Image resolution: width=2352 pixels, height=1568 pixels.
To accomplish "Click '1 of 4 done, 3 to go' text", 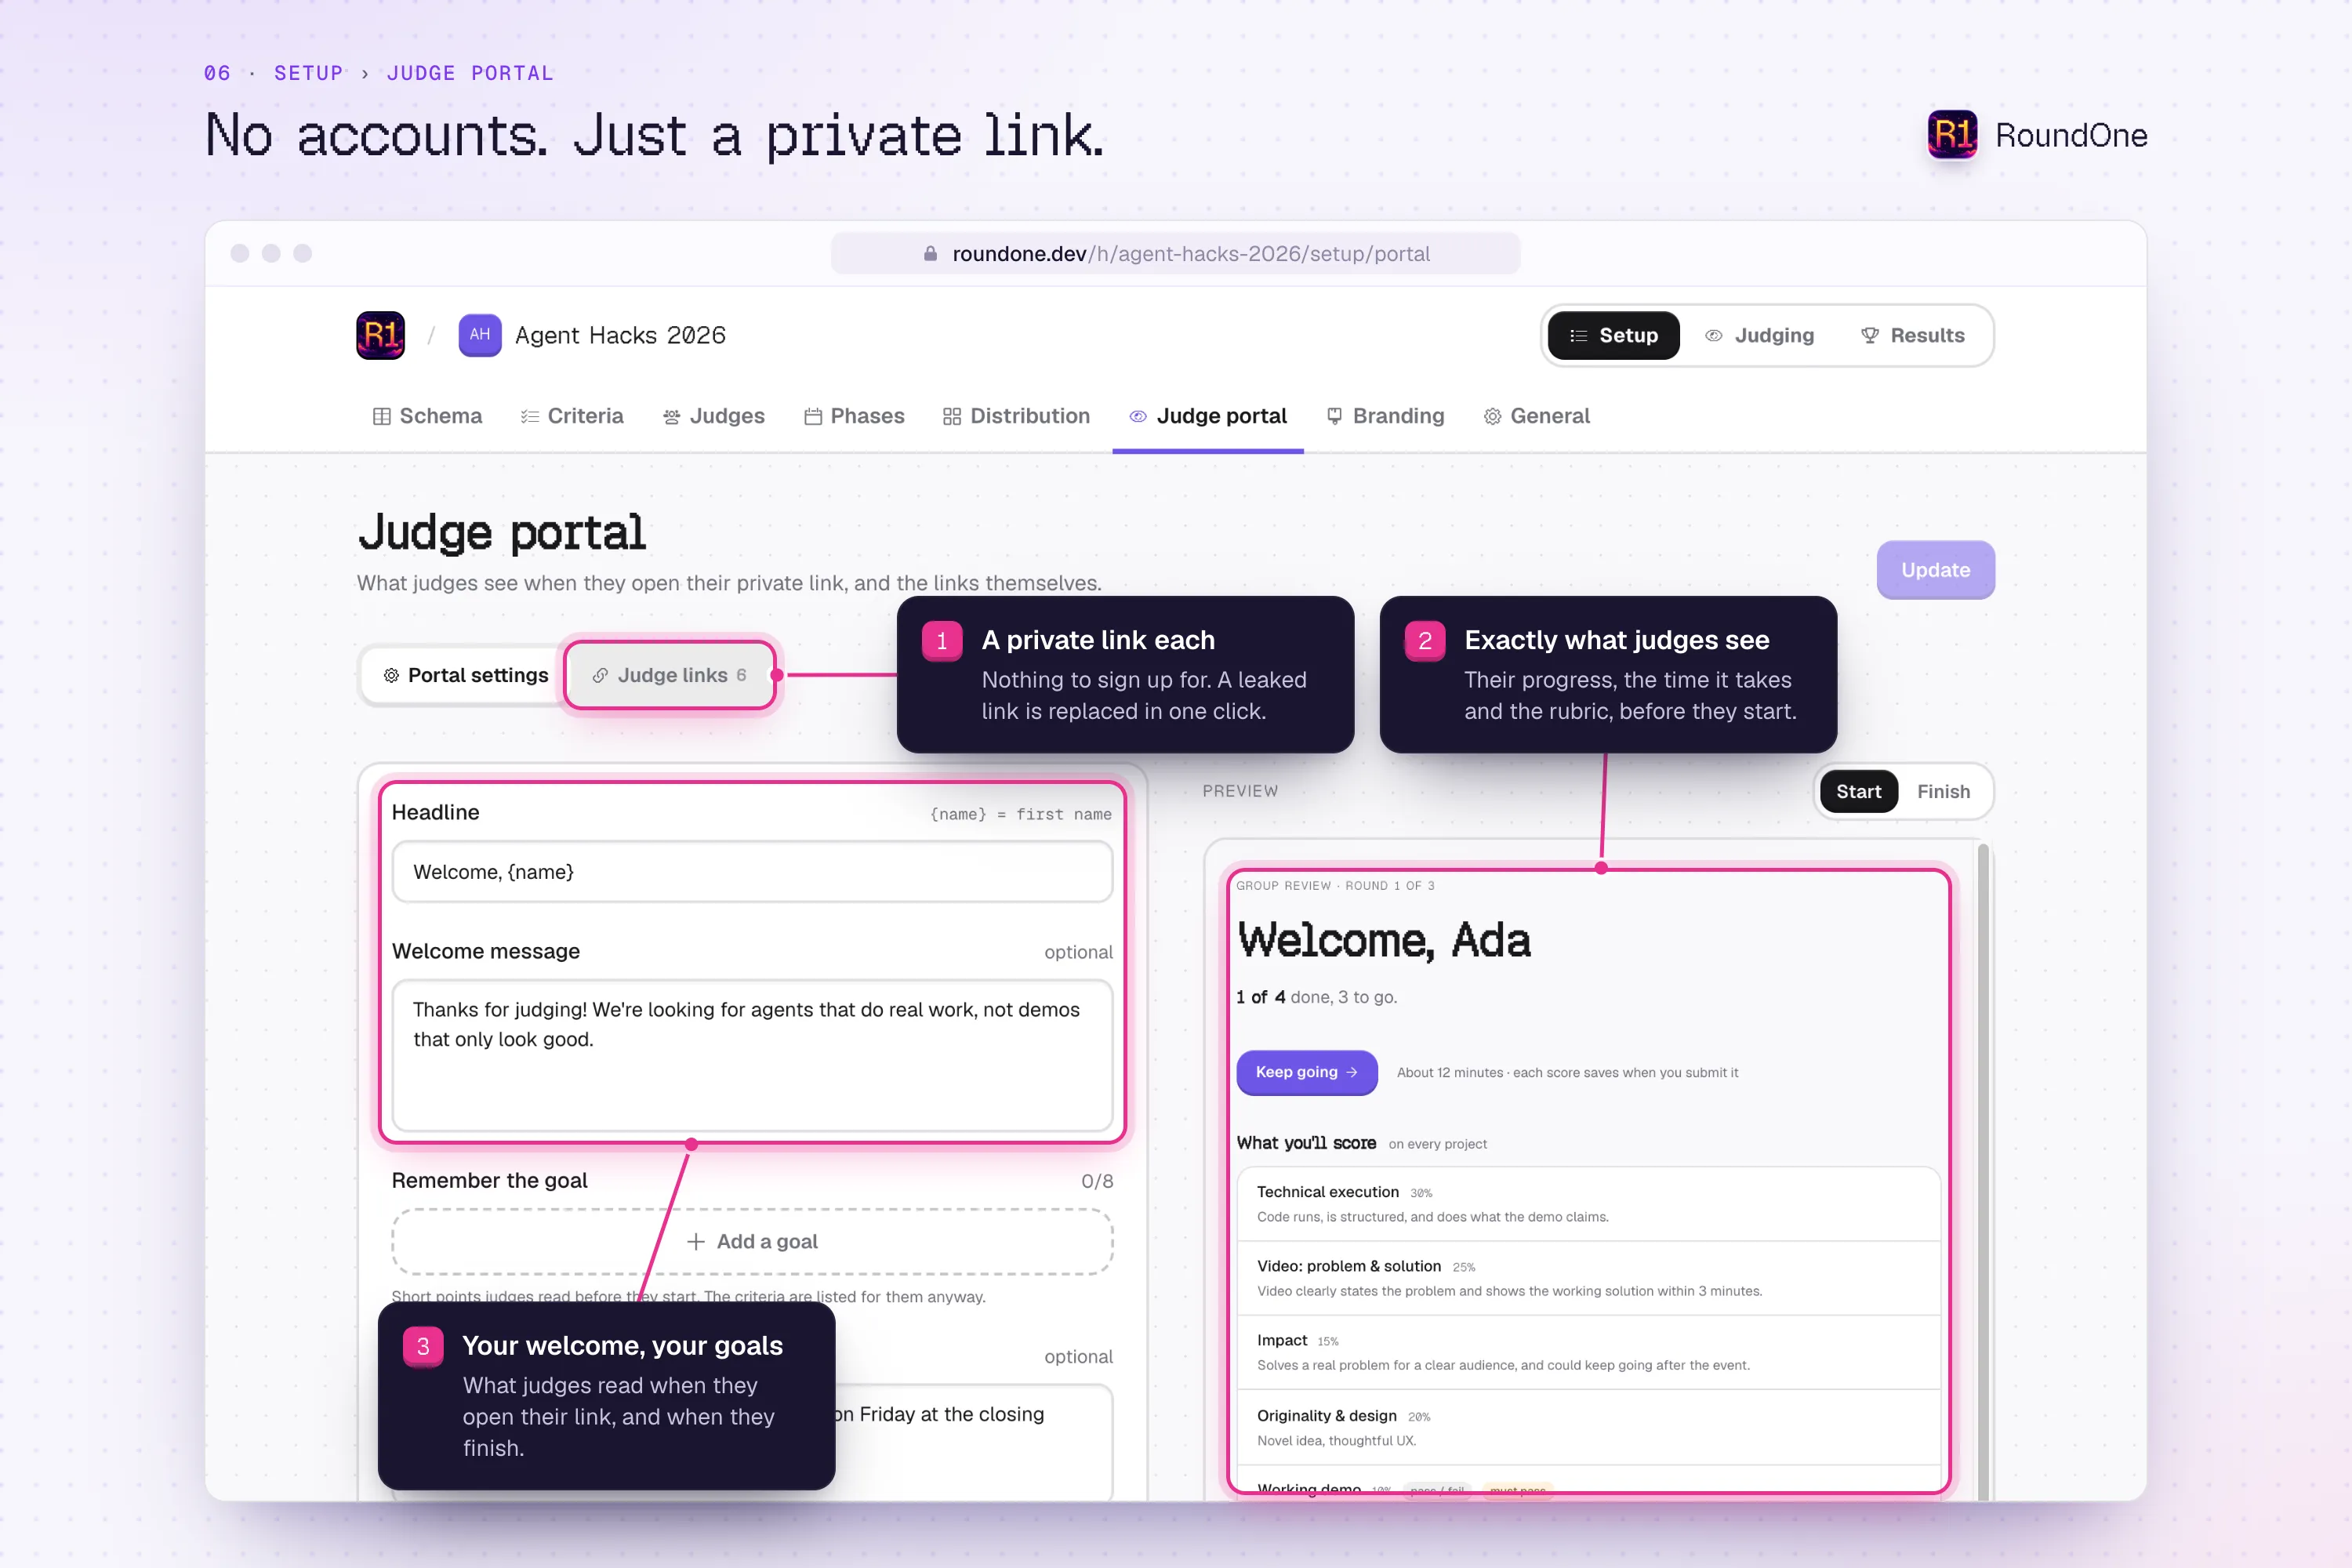I will pyautogui.click(x=1316, y=997).
